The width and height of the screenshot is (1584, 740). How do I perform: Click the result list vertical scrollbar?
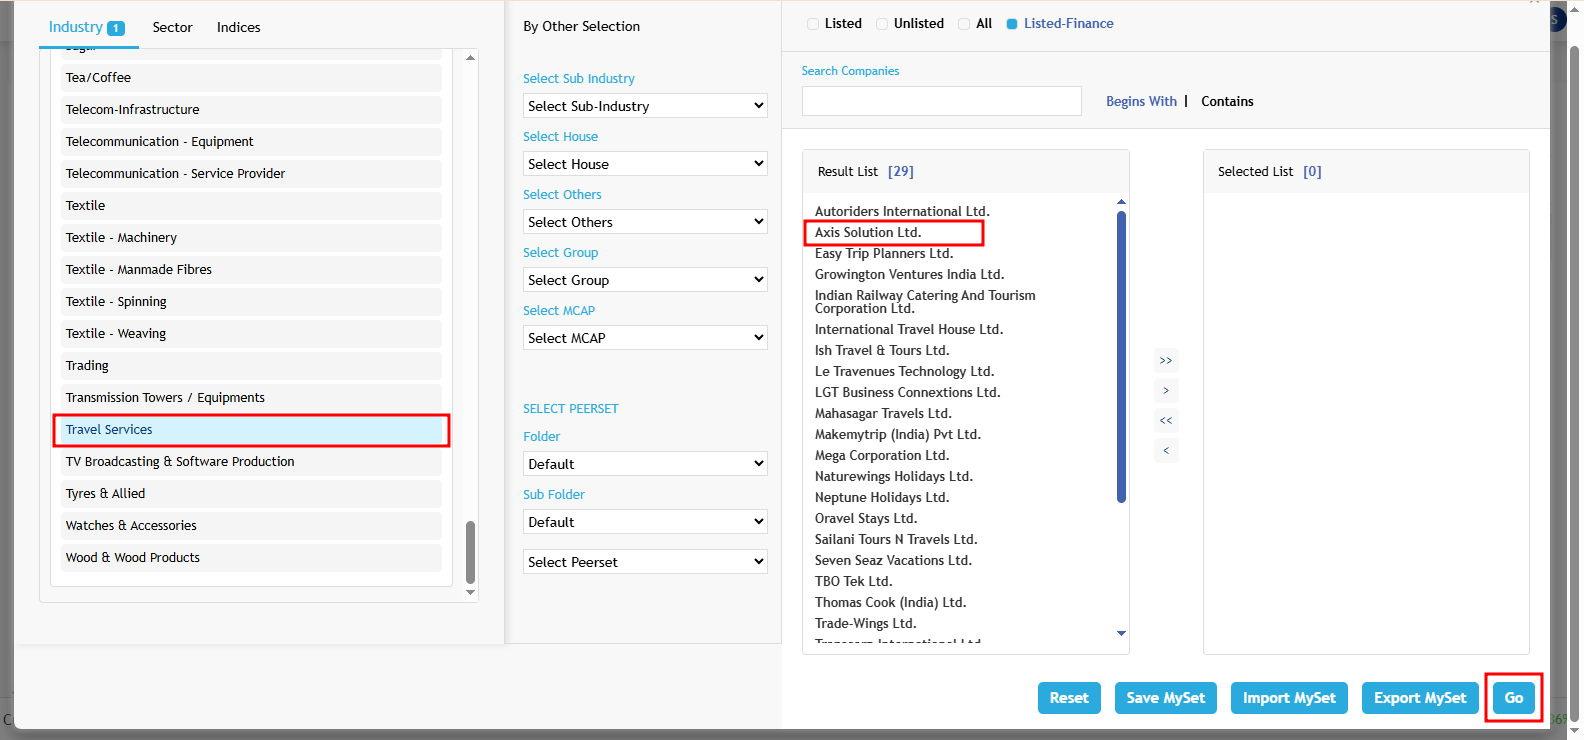(1121, 356)
